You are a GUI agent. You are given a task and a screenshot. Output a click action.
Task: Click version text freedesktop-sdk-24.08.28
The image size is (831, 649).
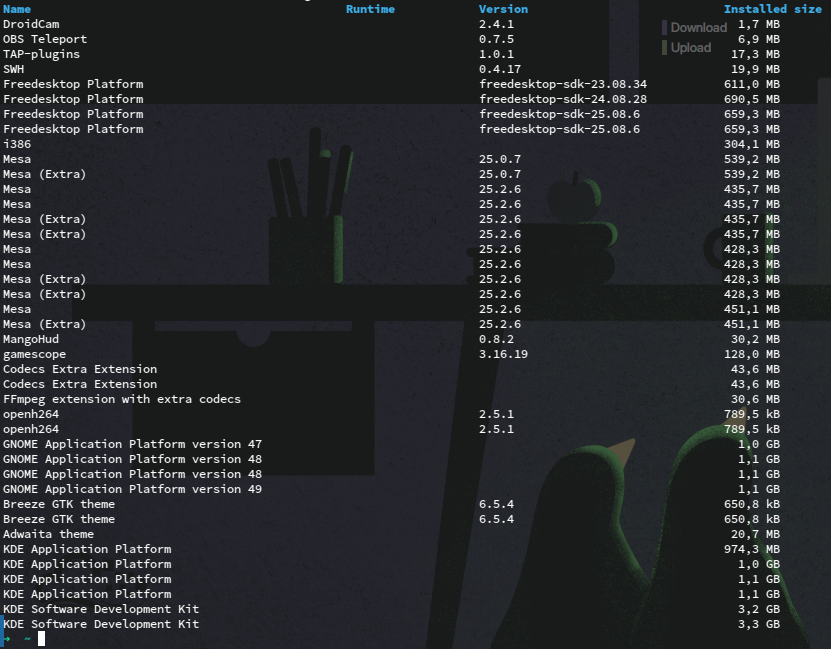563,99
